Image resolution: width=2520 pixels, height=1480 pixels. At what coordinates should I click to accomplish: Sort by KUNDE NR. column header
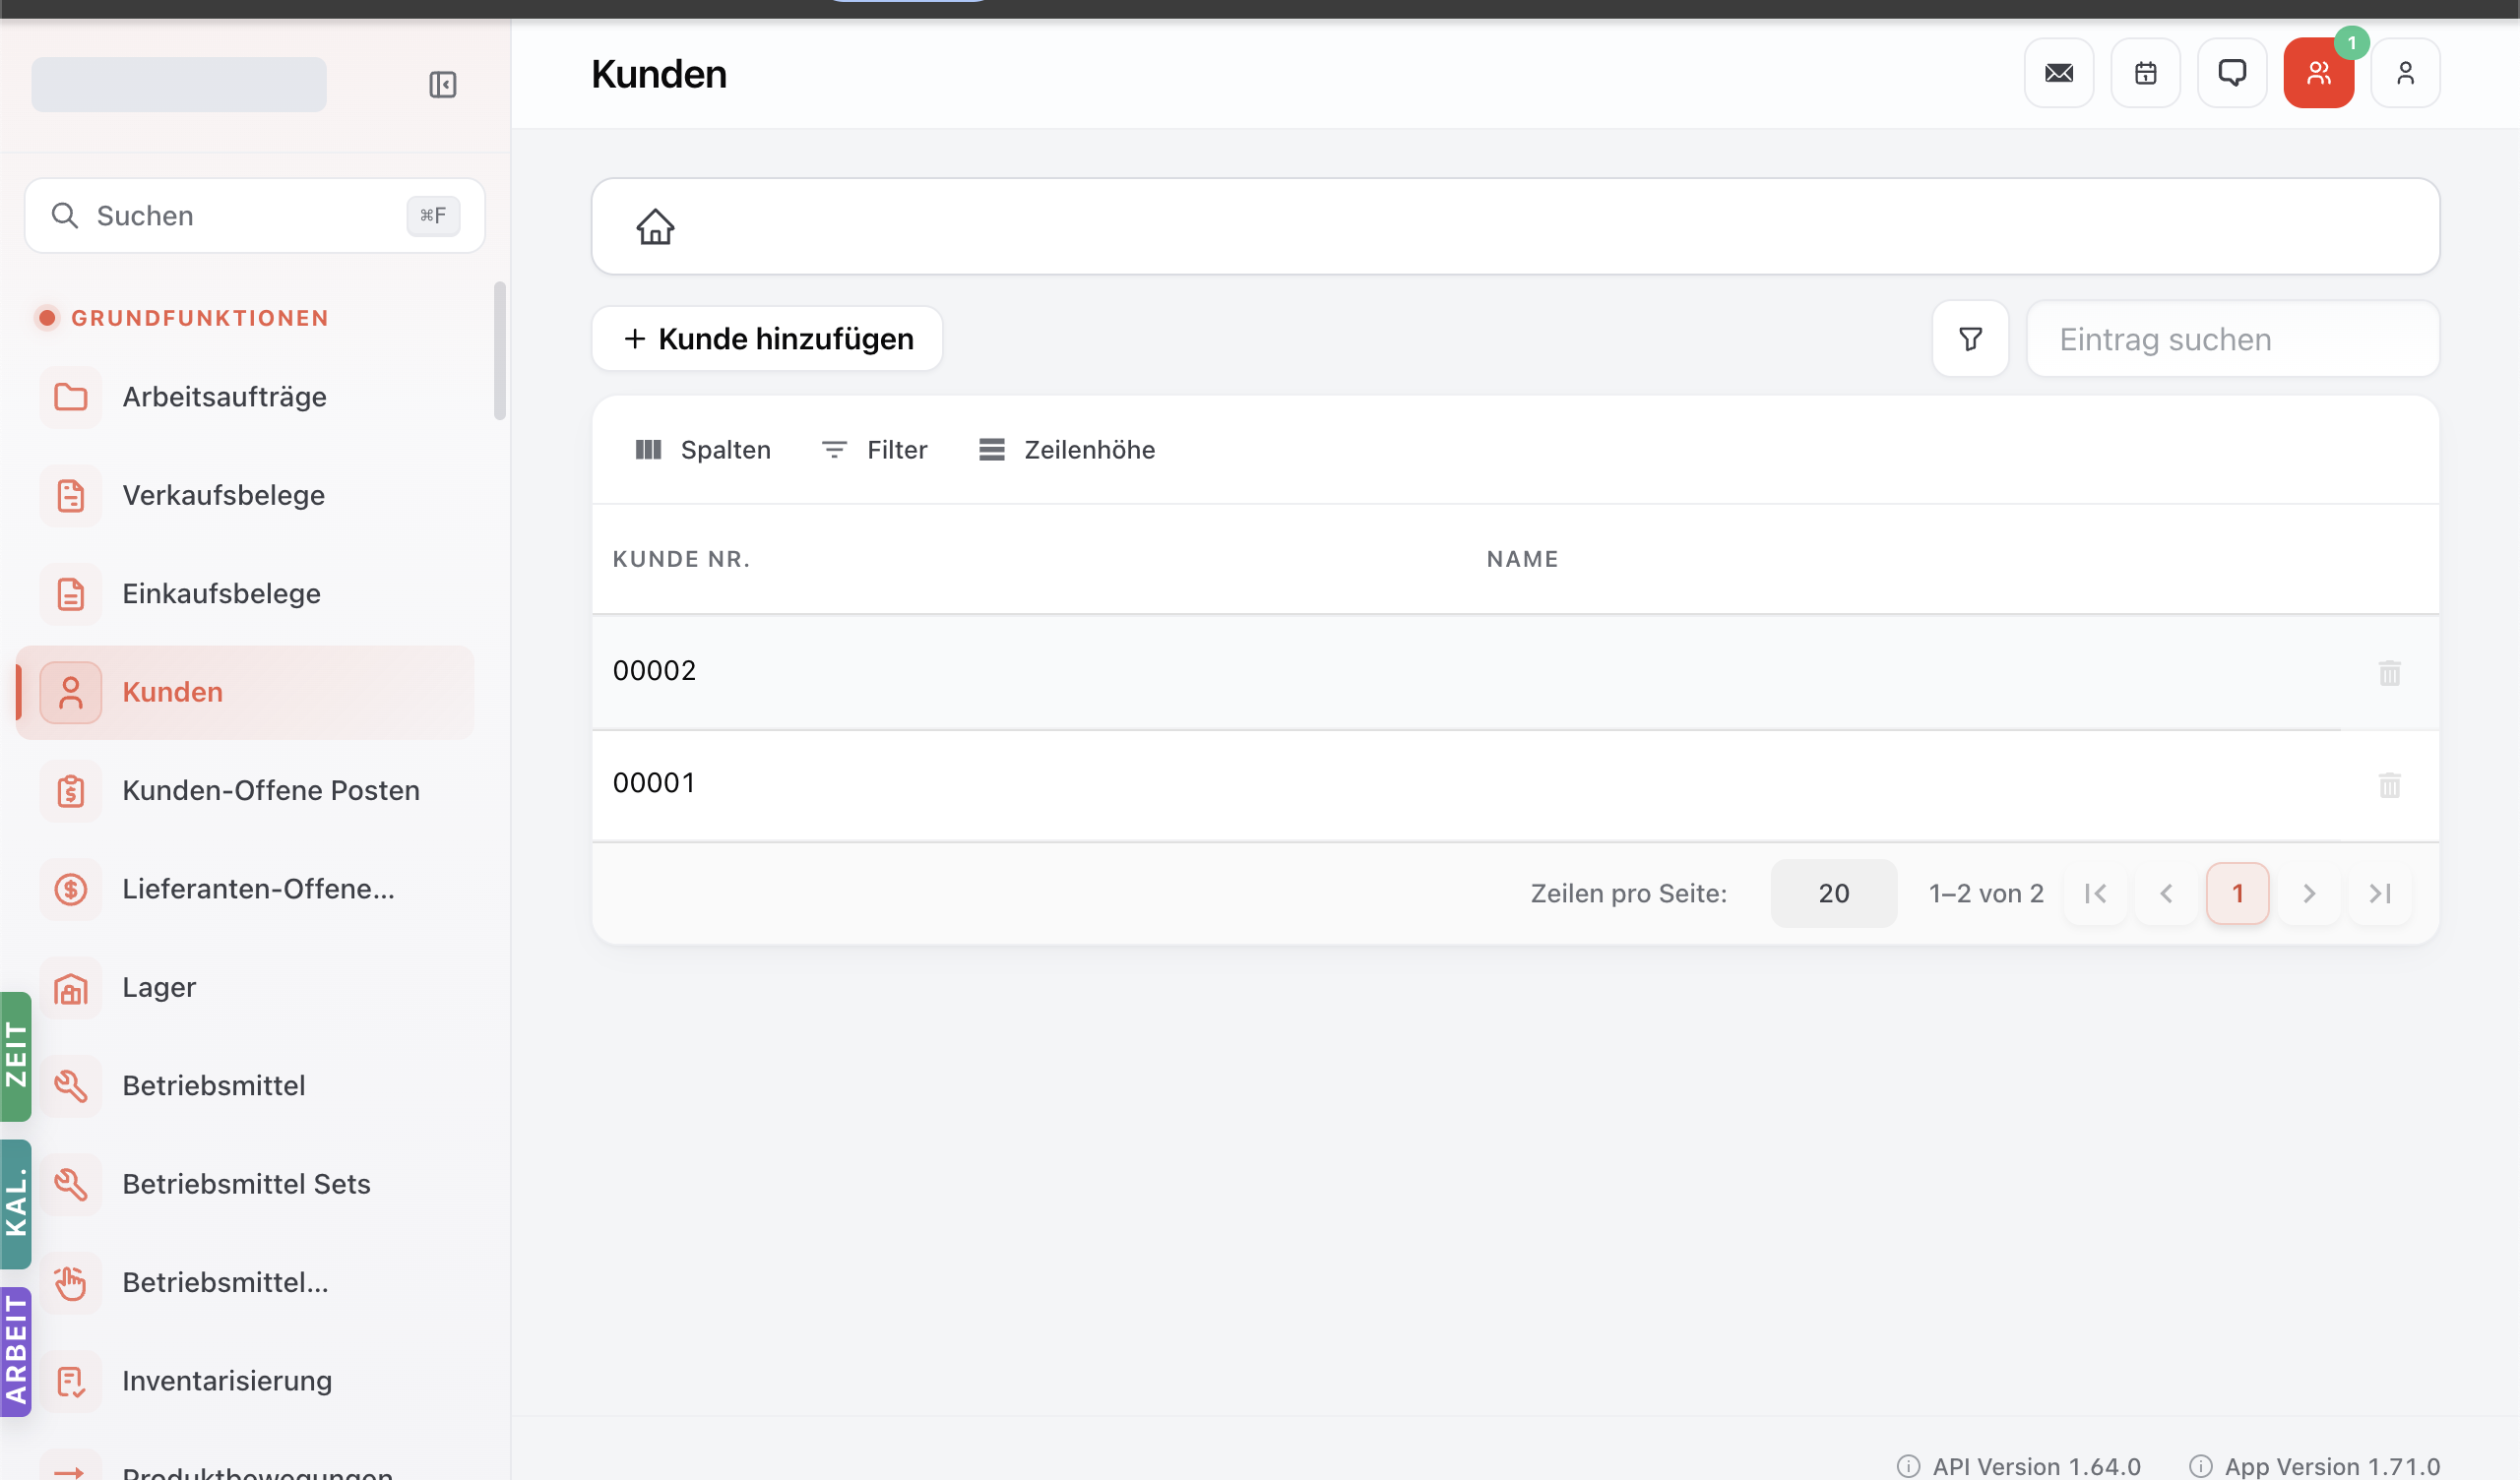681,559
